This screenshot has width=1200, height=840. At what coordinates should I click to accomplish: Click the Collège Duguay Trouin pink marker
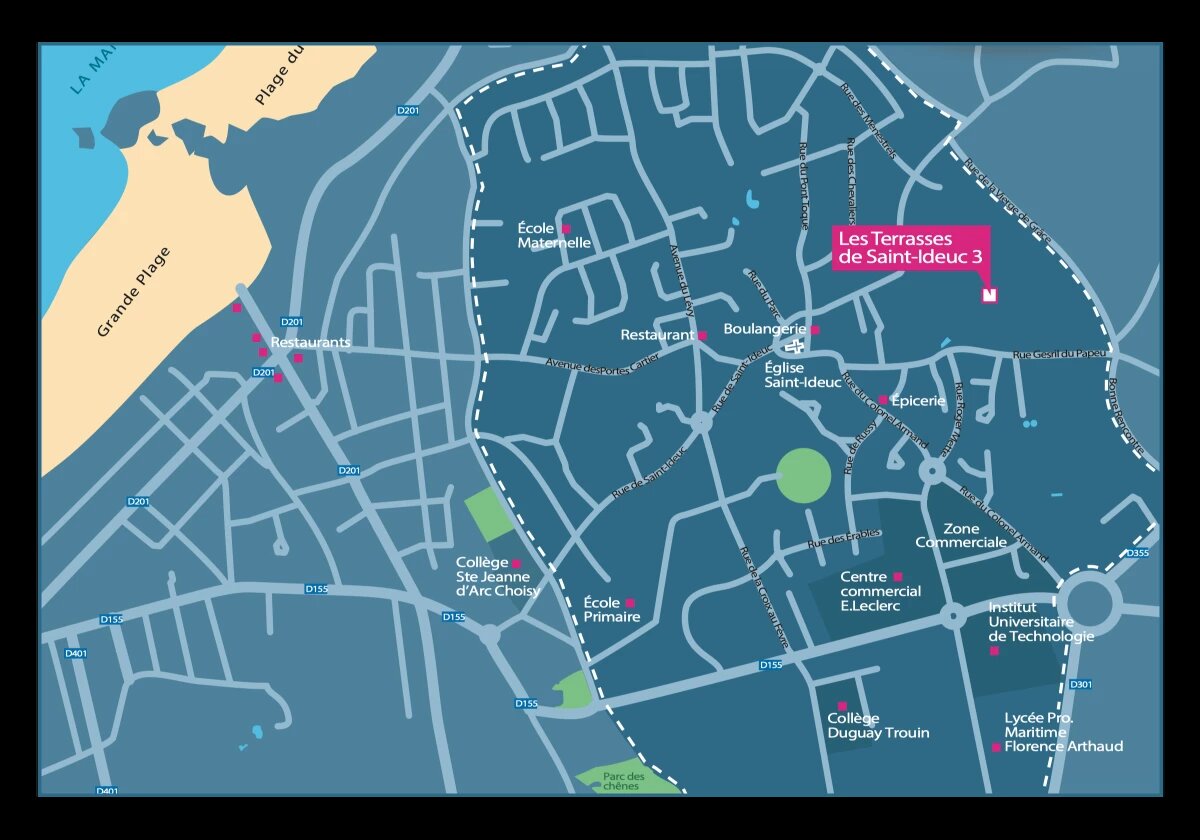[x=842, y=706]
